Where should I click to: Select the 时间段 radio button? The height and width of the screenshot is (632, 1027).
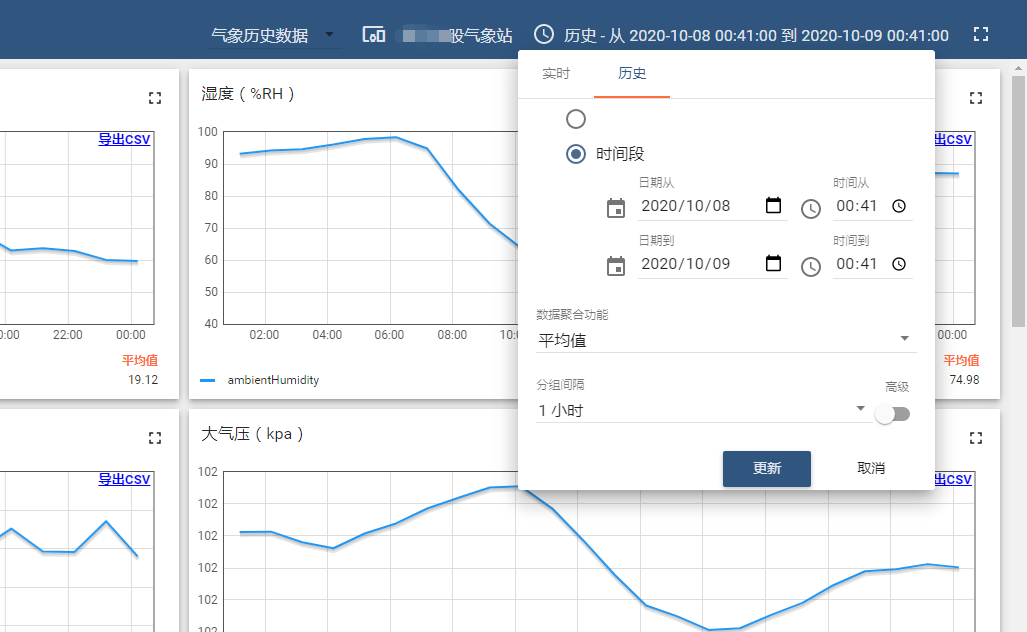[576, 154]
